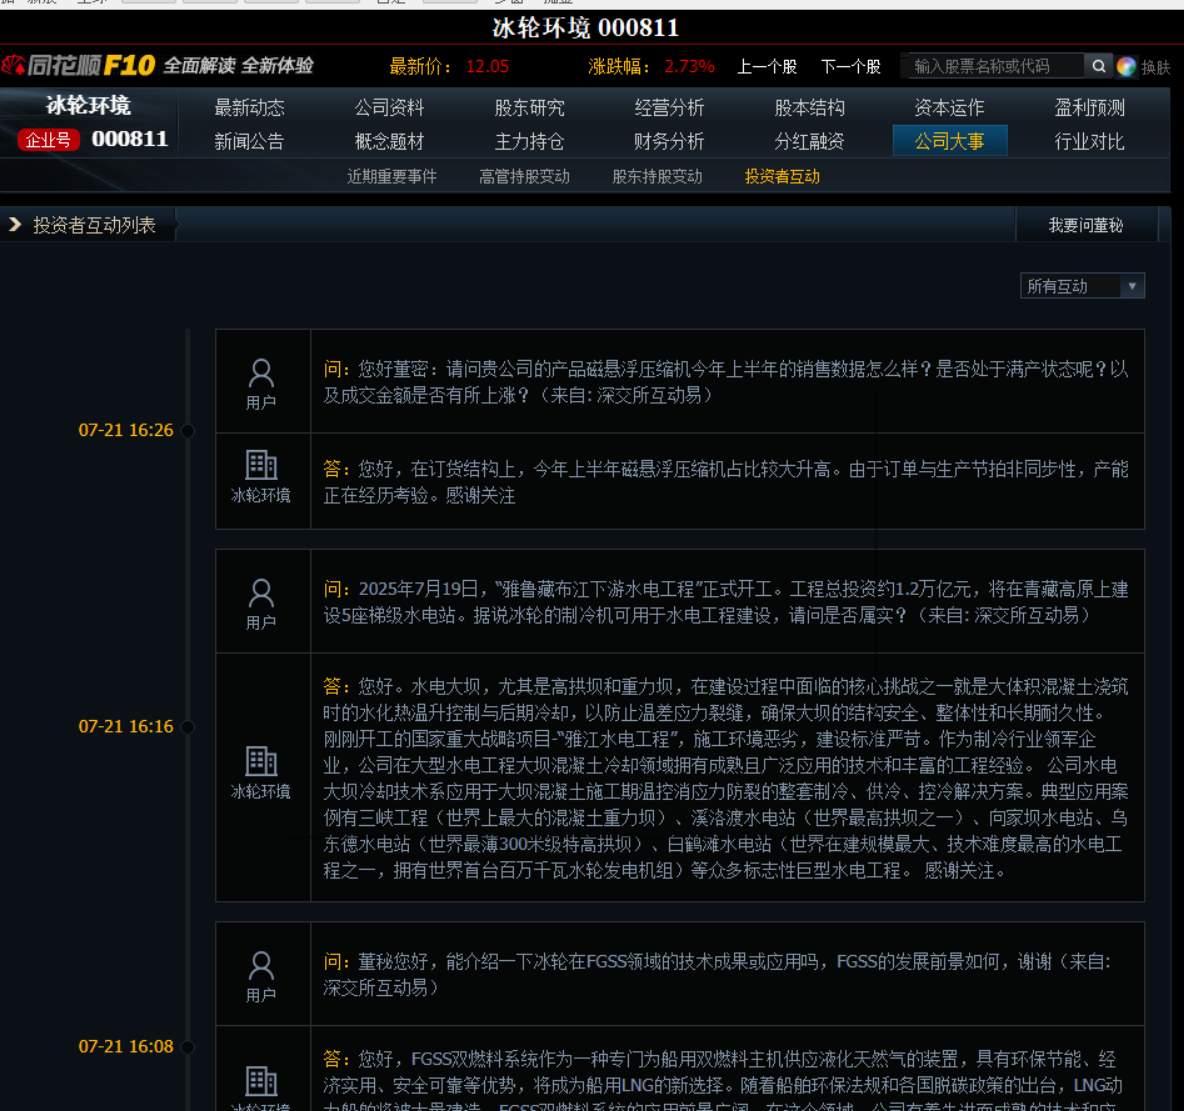Open the 所有互动 filter dropdown
1184x1111 pixels.
(x=1082, y=286)
